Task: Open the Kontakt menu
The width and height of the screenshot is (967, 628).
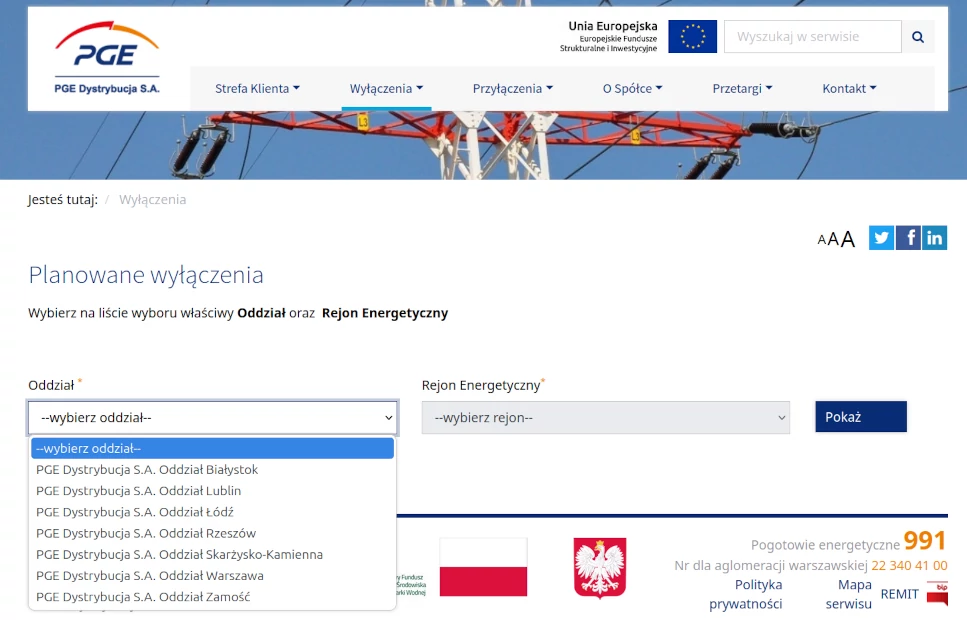Action: [x=849, y=88]
